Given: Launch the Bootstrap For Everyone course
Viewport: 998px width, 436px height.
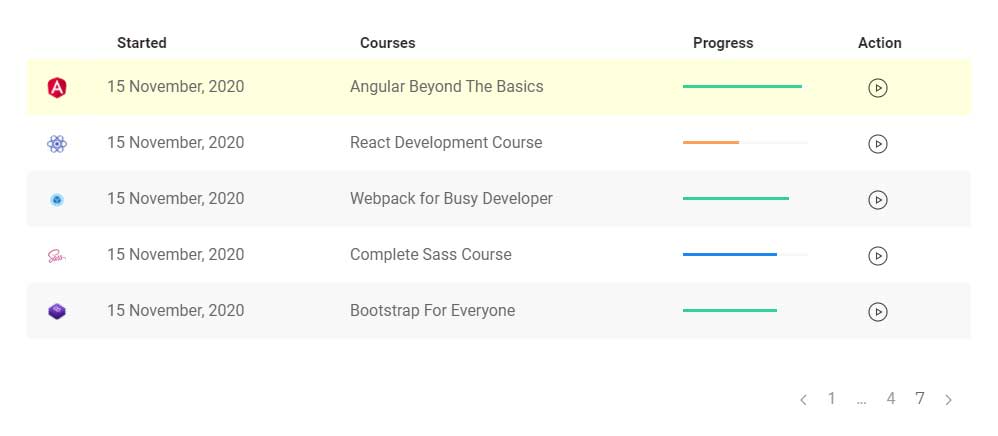Looking at the screenshot, I should click(x=878, y=312).
